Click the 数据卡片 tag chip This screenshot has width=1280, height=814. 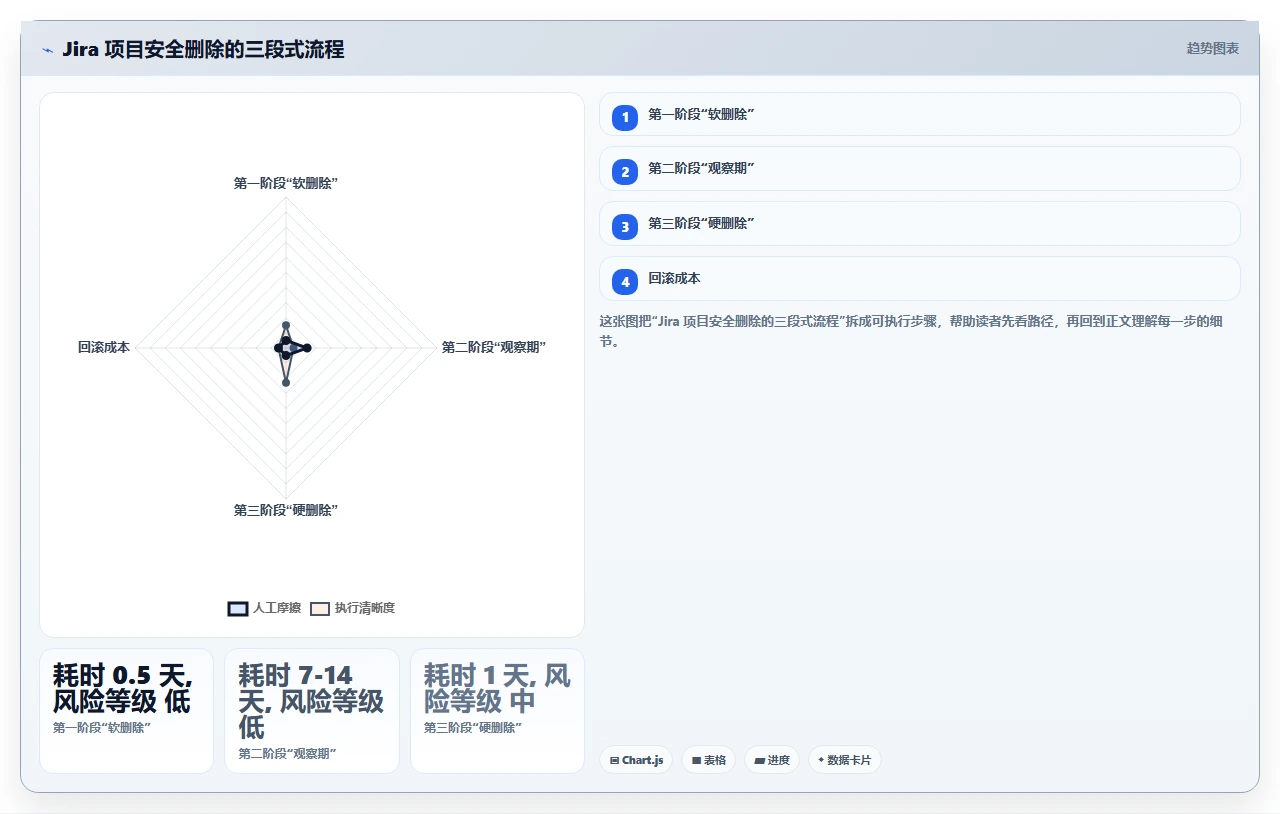point(844,760)
